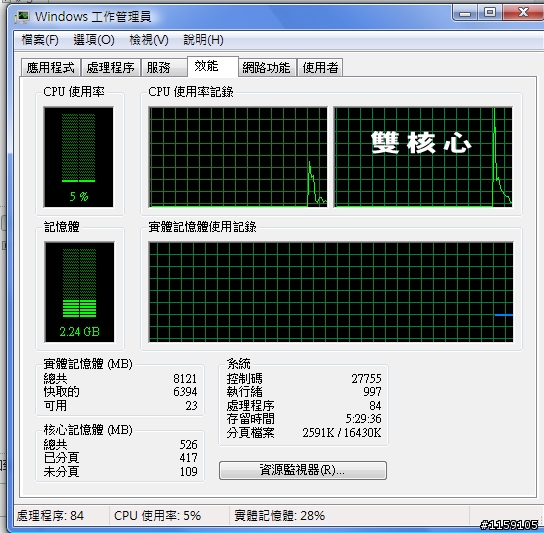Click the second core CPU history graph
This screenshot has width=544, height=533.
coord(423,157)
